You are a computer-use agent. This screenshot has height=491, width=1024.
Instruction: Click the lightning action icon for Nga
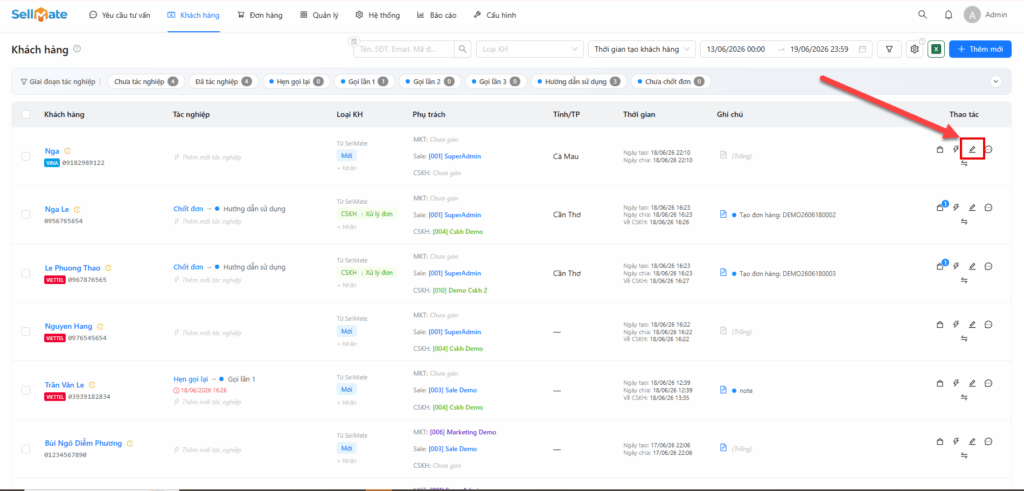[956, 150]
